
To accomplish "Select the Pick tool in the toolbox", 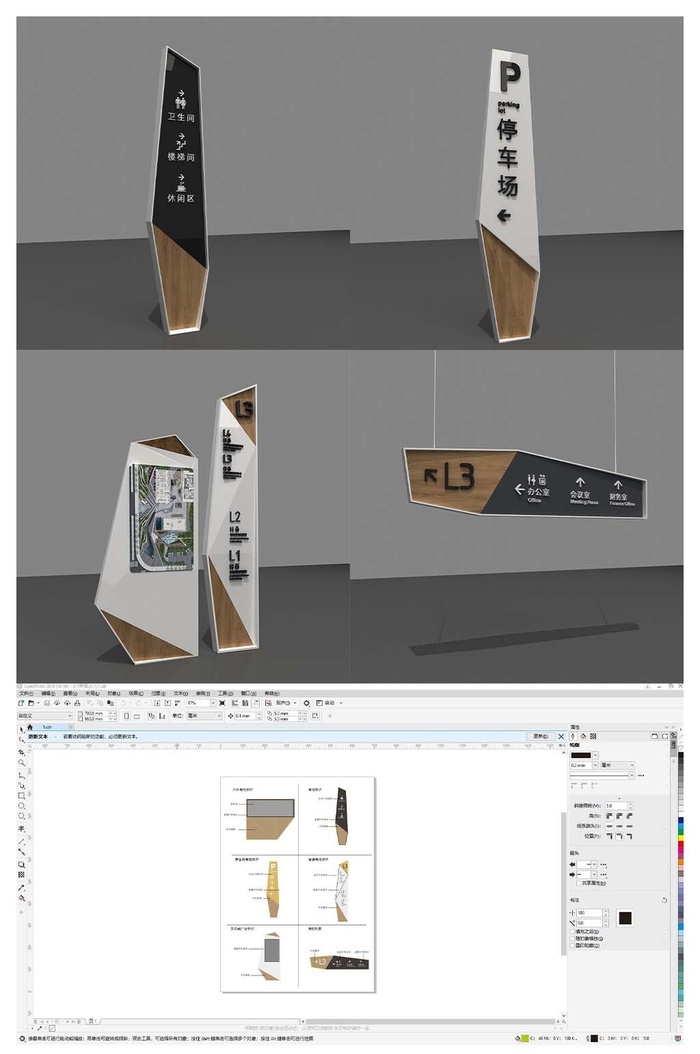I will point(22,729).
